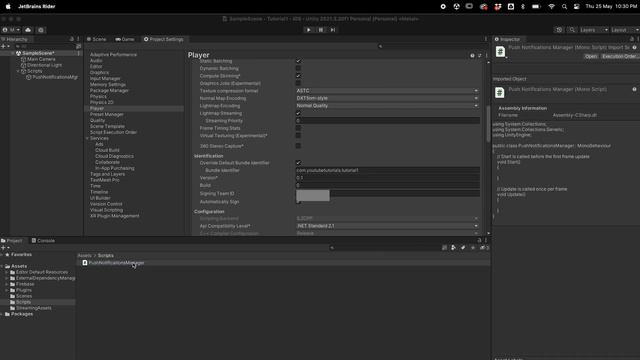Switch to the Scene tab
This screenshot has width=640, height=360.
click(96, 39)
